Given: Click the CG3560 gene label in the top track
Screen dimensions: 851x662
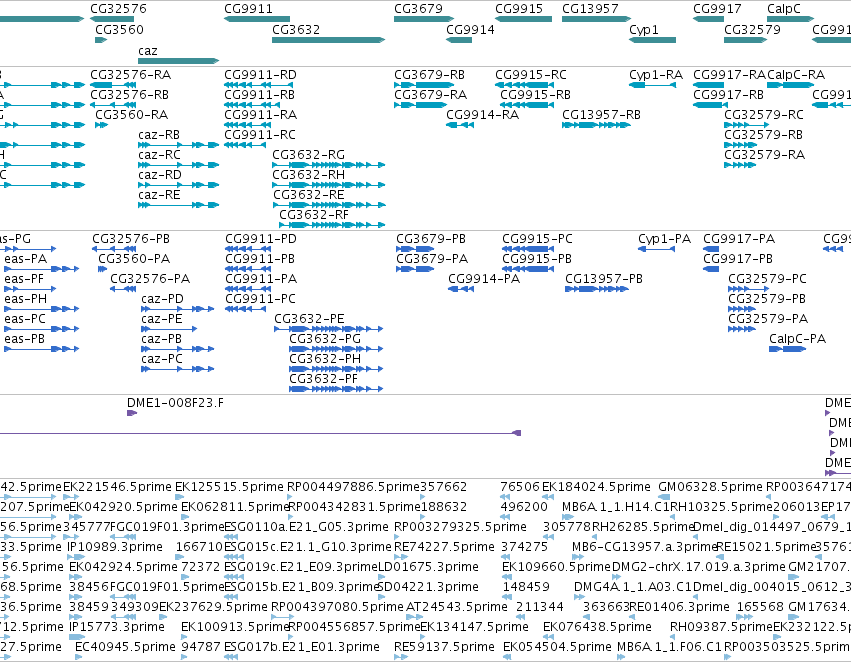Looking at the screenshot, I should pos(119,29).
